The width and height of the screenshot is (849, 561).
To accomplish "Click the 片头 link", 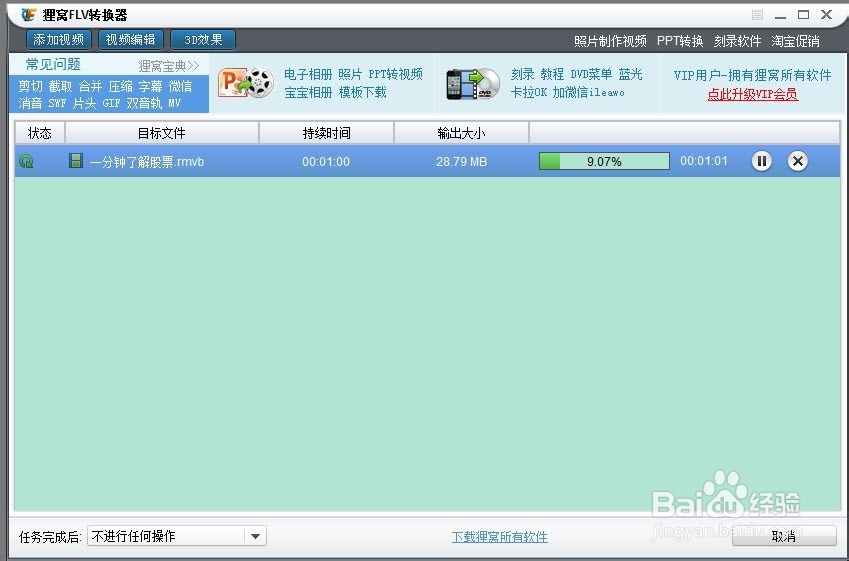I will point(84,103).
